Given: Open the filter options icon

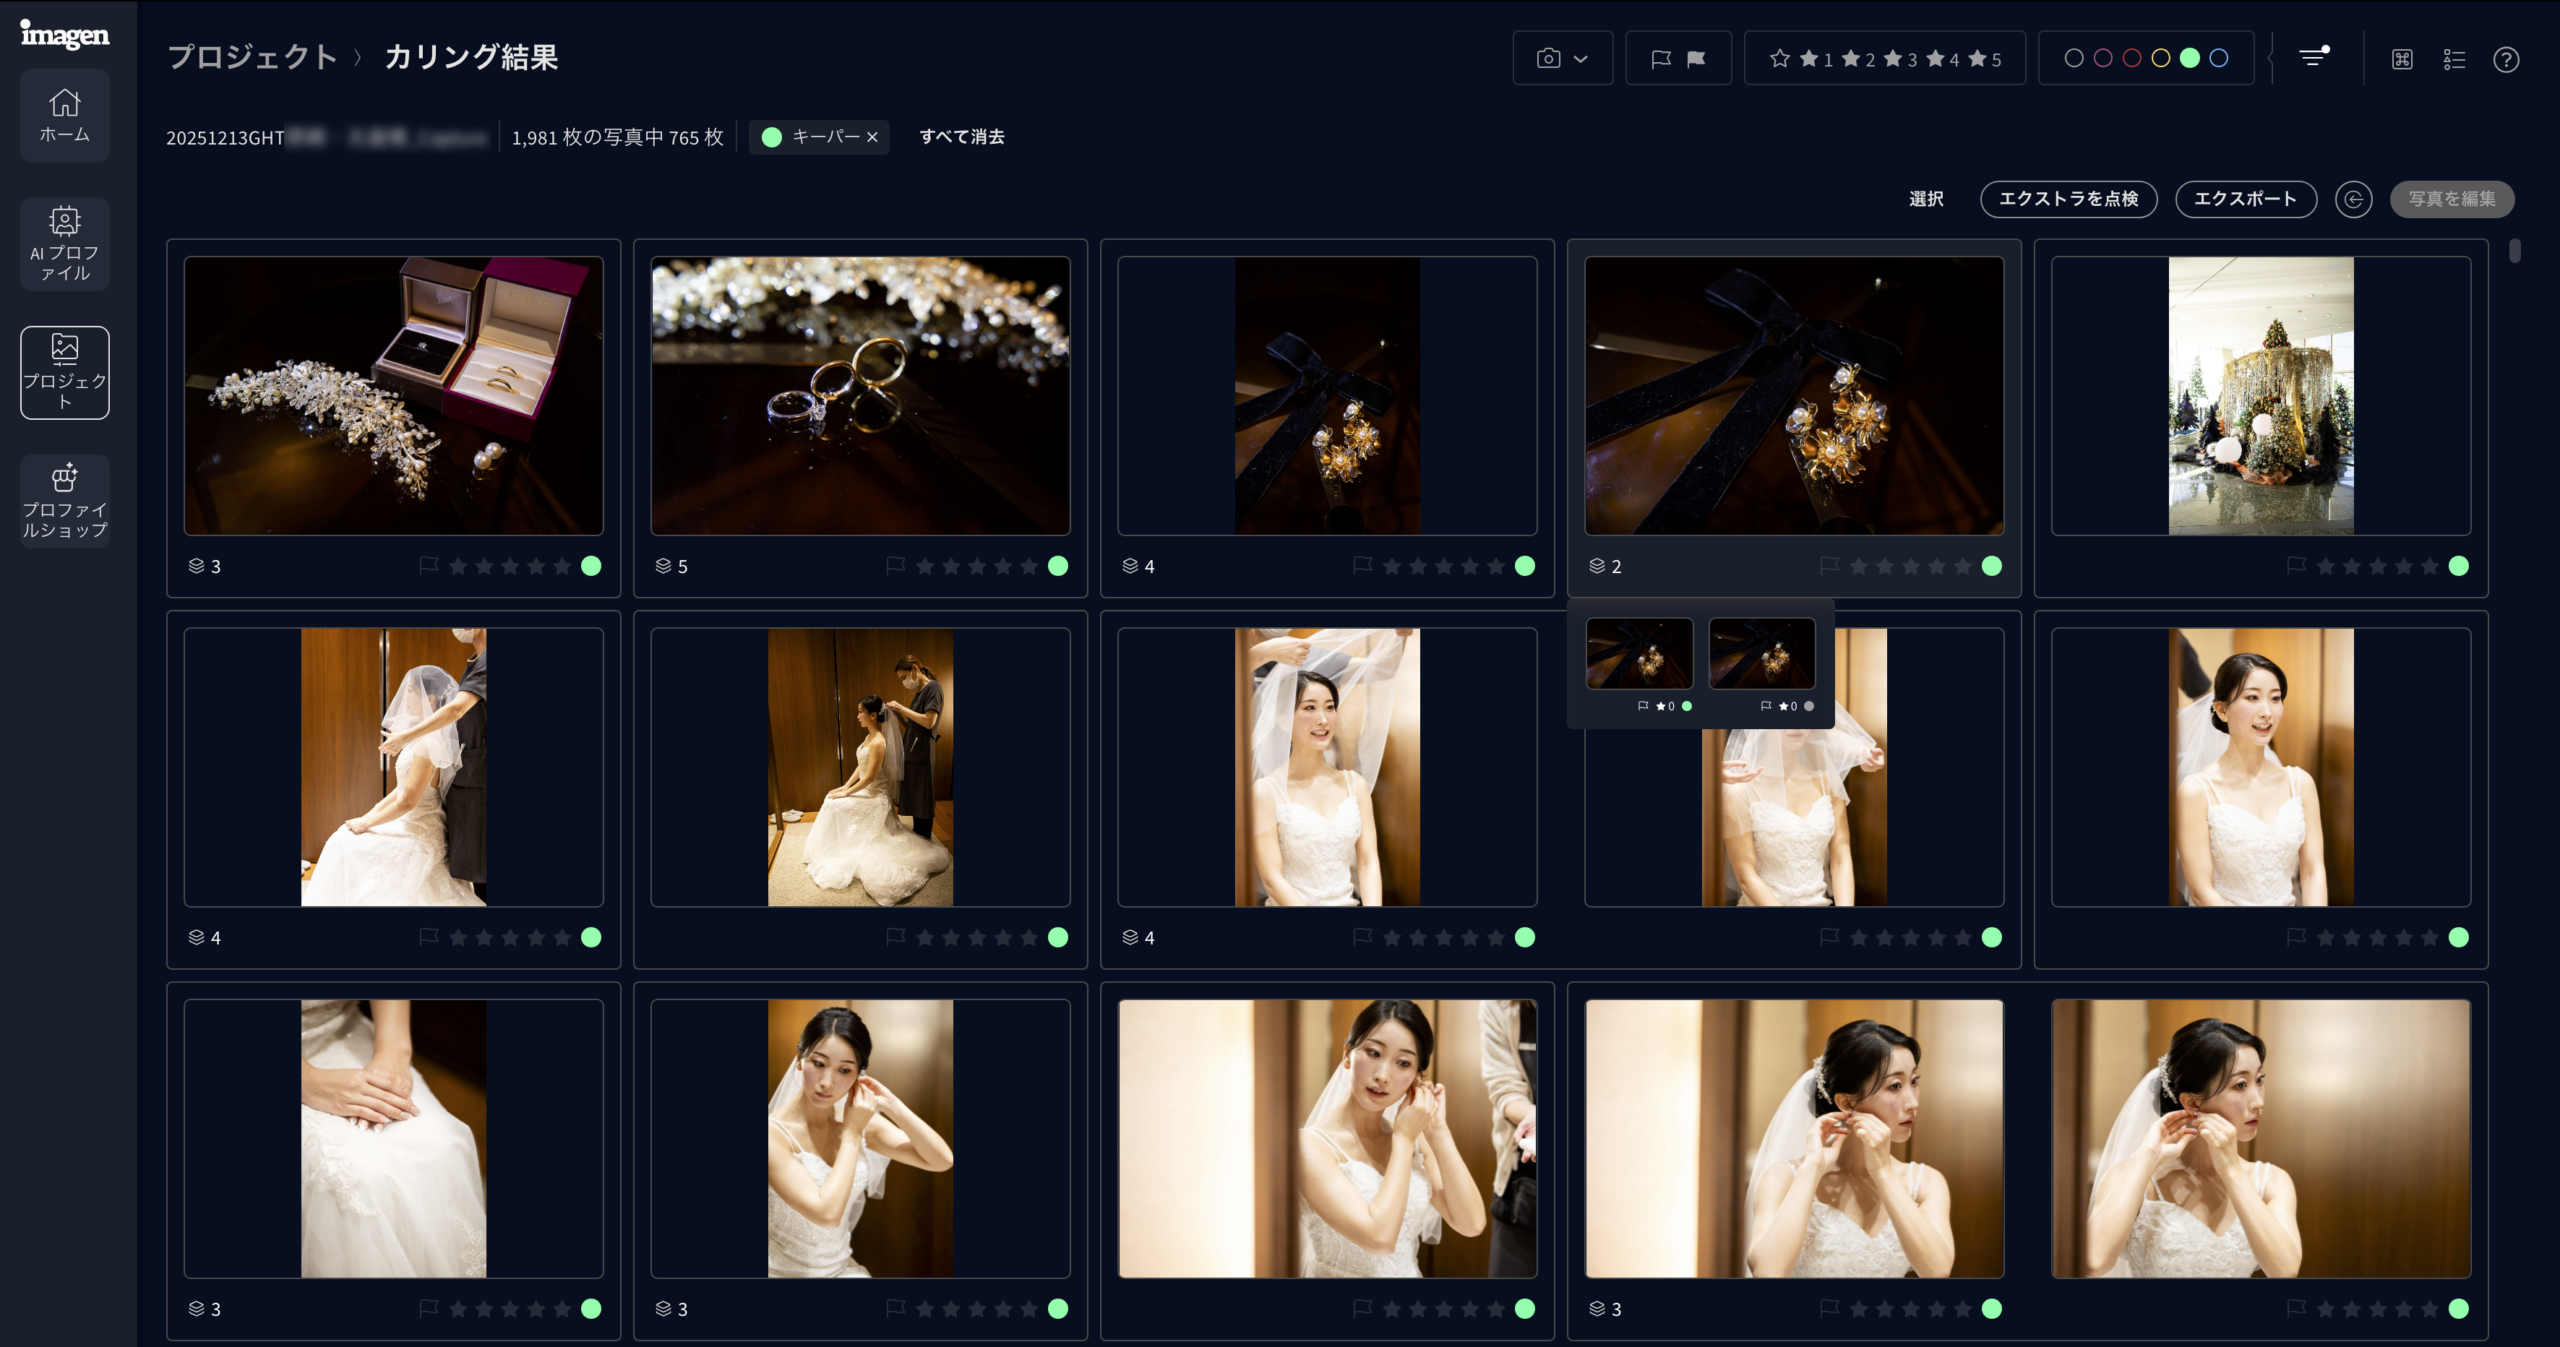Looking at the screenshot, I should (2314, 58).
